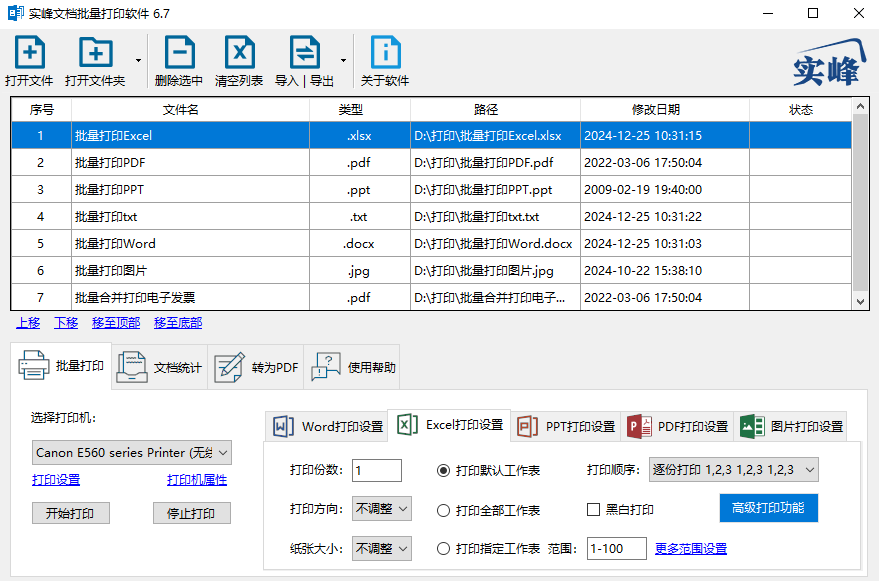Open the 关于软件 about icon
Screen dimensions: 879x581
point(386,52)
